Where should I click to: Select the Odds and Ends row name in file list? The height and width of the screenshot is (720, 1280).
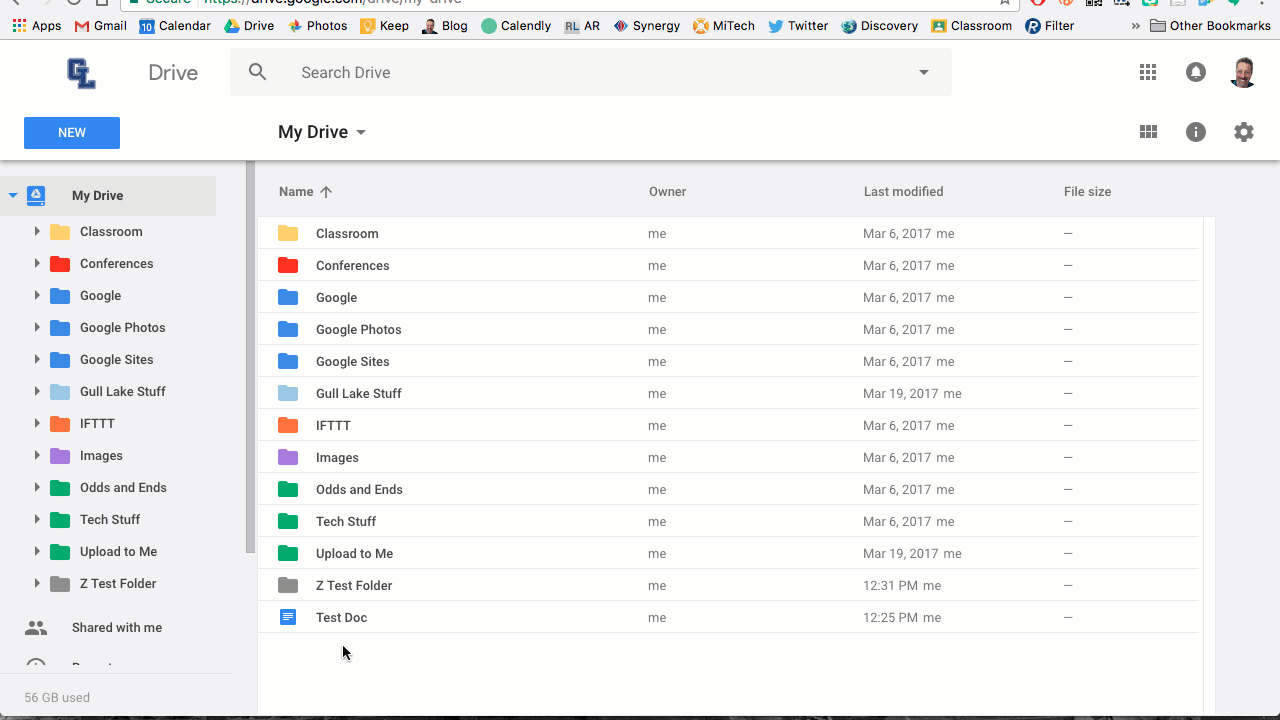pyautogui.click(x=359, y=489)
